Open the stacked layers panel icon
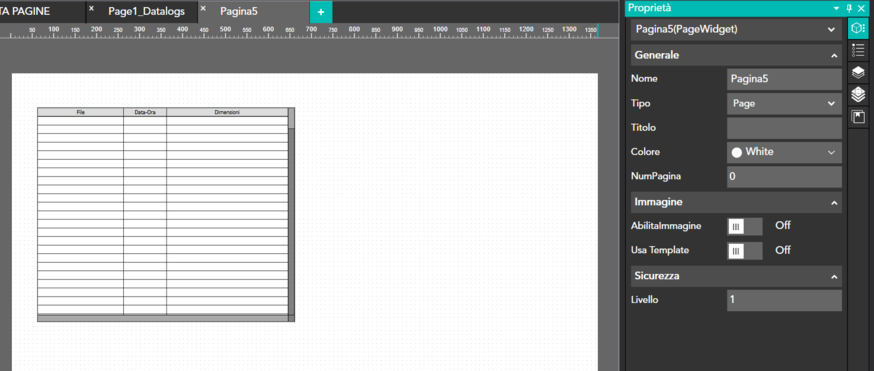Viewport: 874px width, 371px height. [x=858, y=72]
